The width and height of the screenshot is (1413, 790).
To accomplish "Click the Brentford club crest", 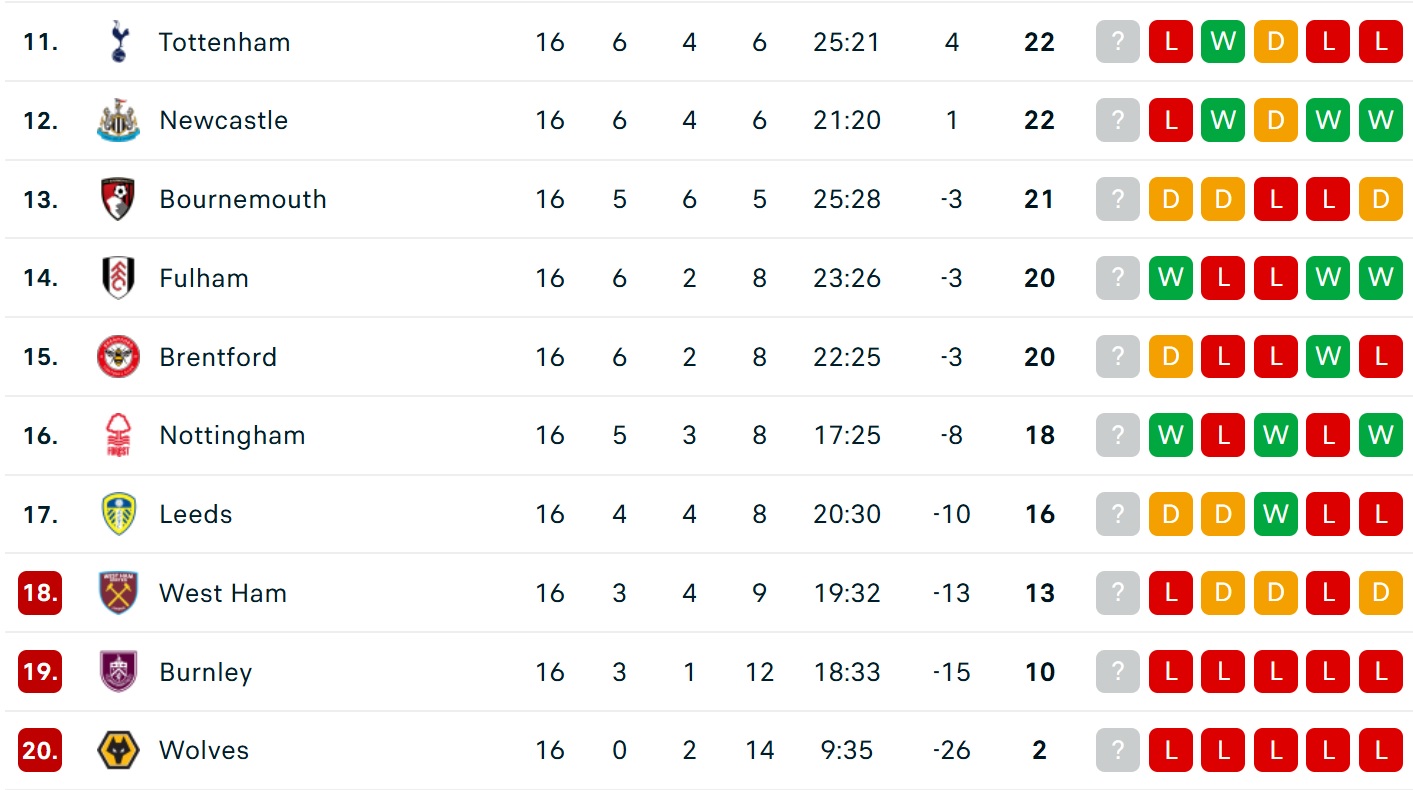I will coord(119,357).
